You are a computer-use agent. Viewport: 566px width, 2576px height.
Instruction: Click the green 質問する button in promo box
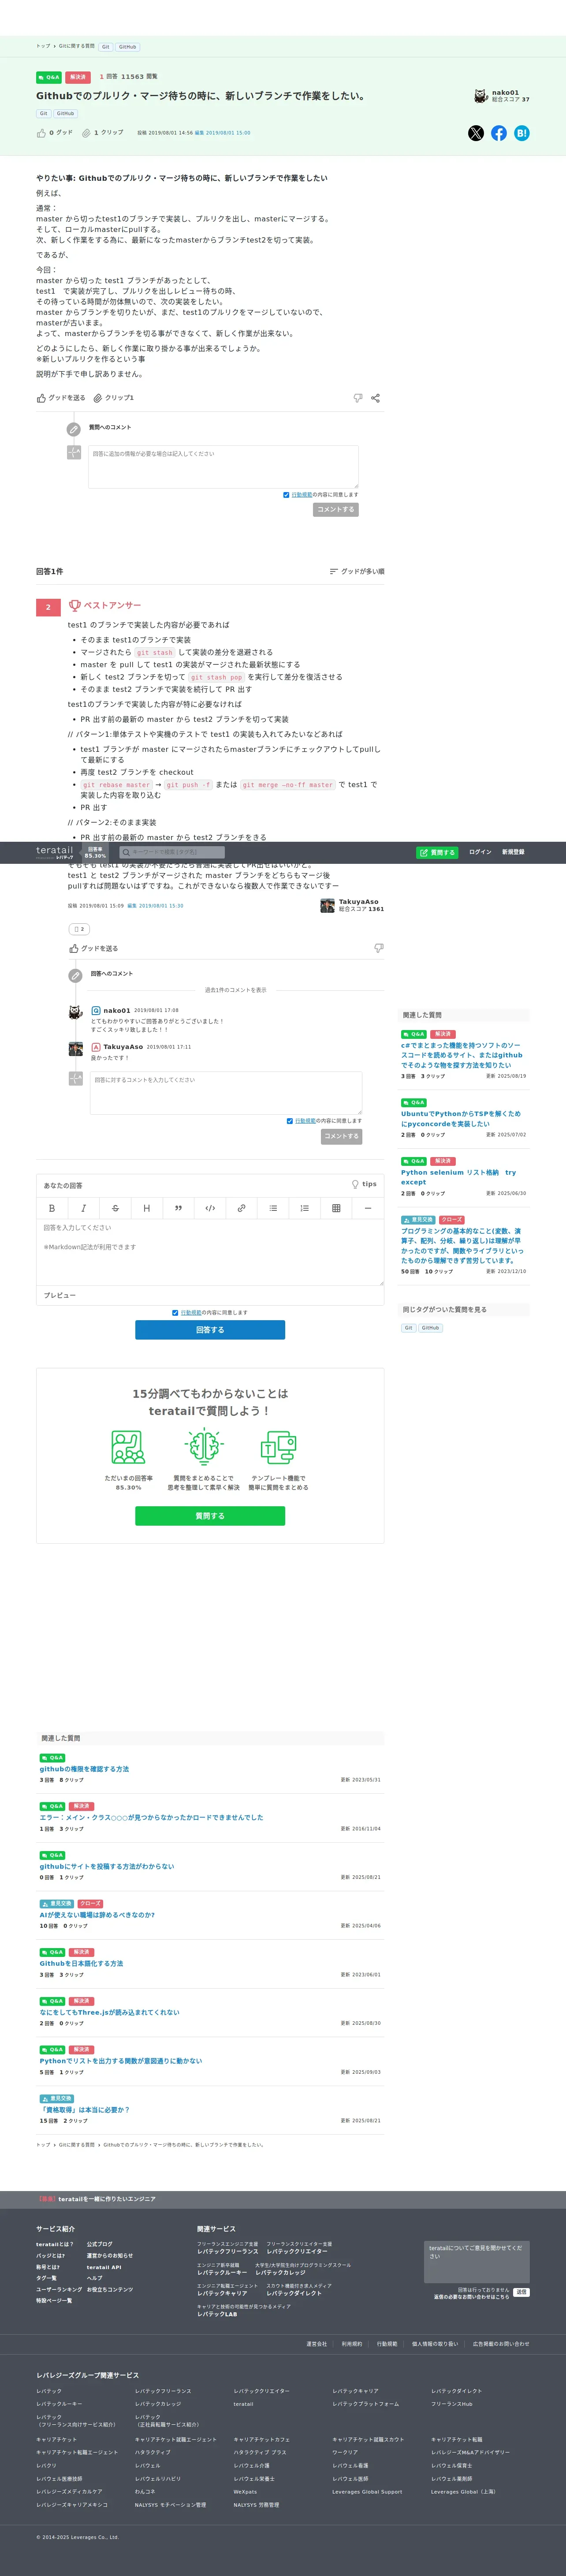(x=210, y=1516)
